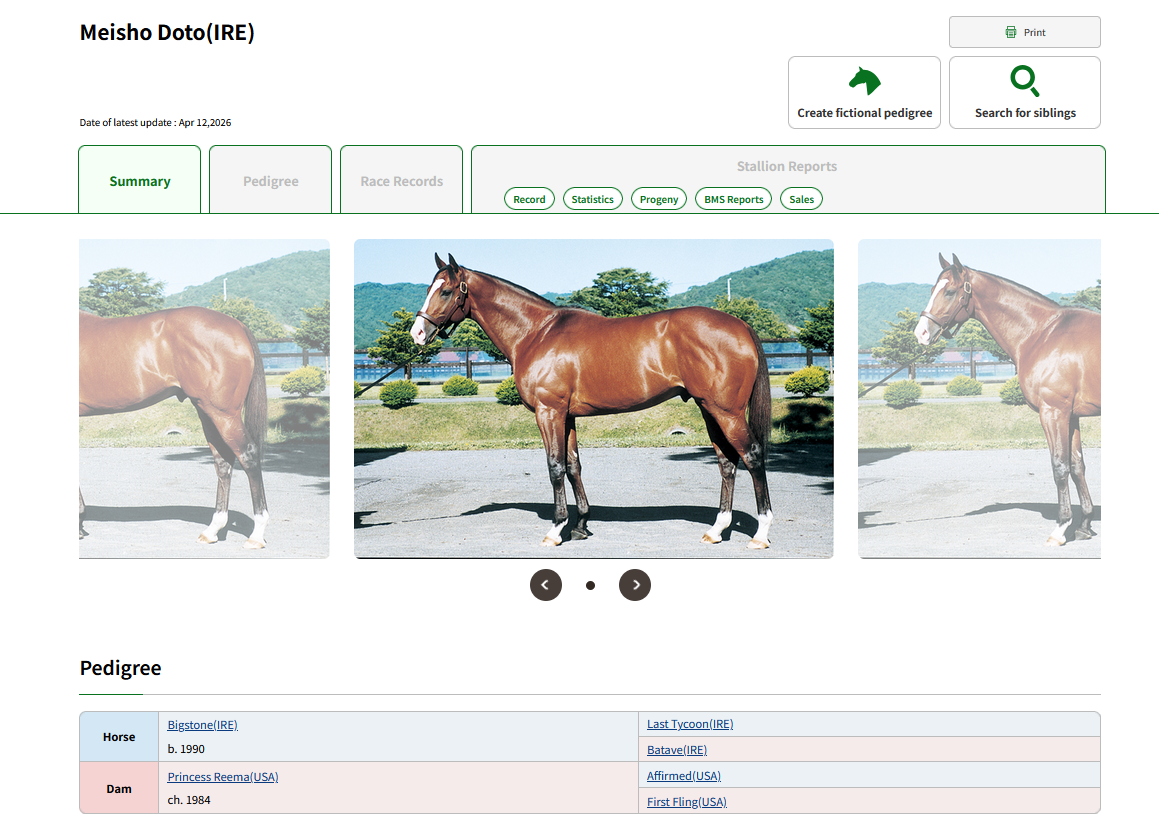This screenshot has height=822, width=1159.
Task: Select the carousel dot indicator
Action: [590, 585]
